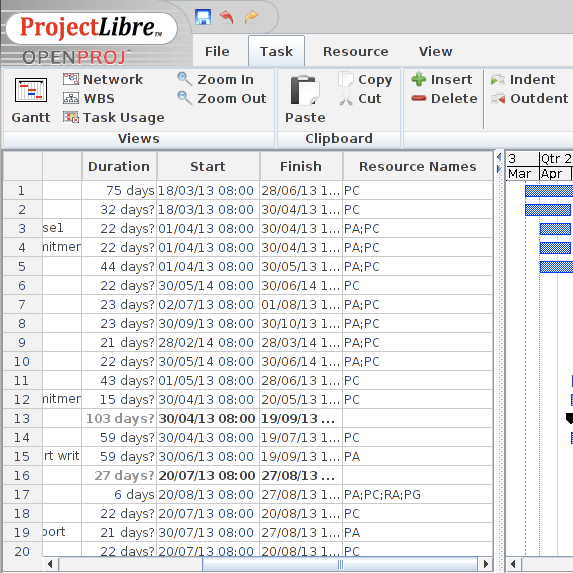This screenshot has width=573, height=573.
Task: Click the Outdent arrow icon
Action: (x=498, y=98)
